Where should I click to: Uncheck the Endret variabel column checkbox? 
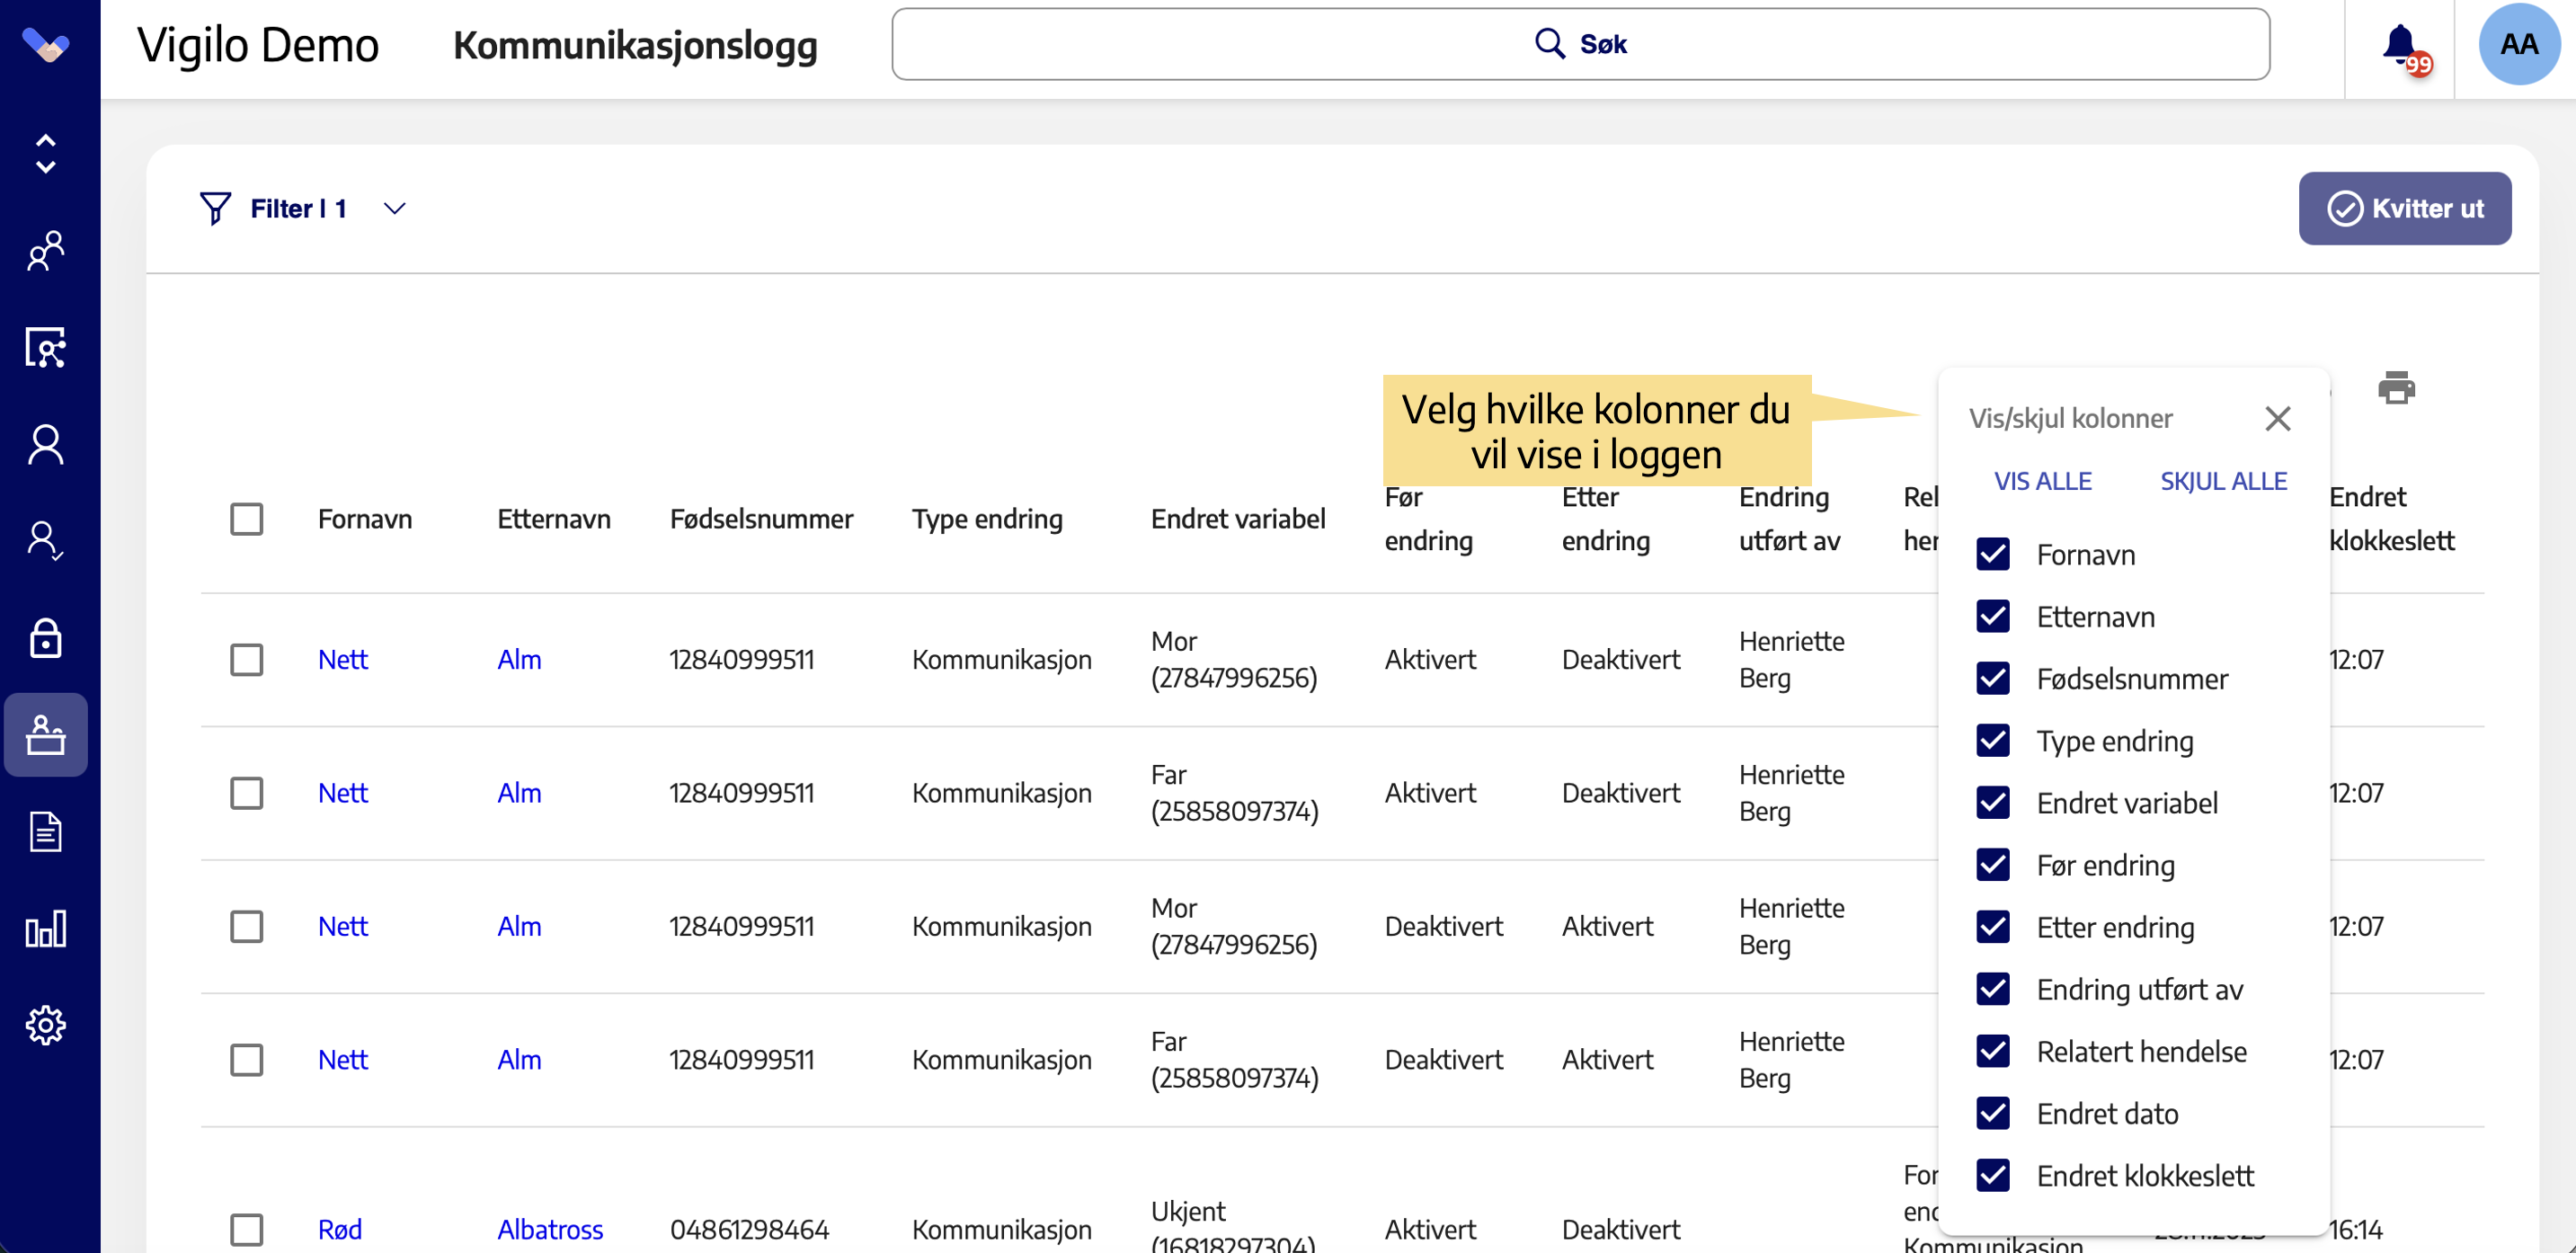click(1992, 802)
